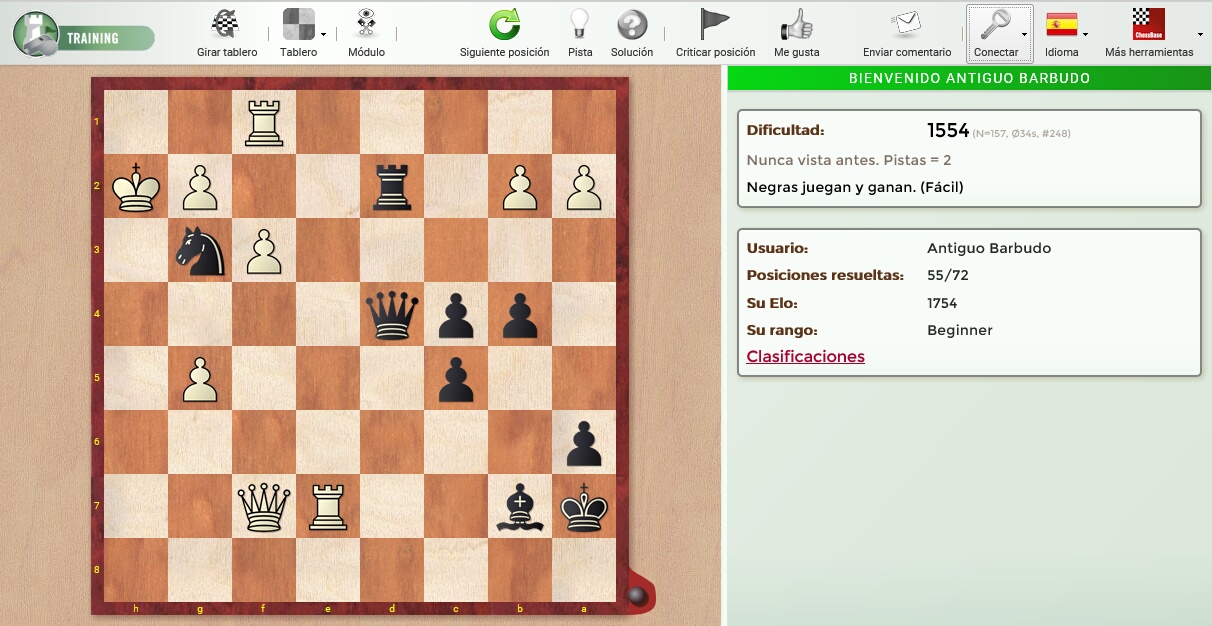Select the white rook on f1
The image size is (1212, 626).
click(264, 122)
